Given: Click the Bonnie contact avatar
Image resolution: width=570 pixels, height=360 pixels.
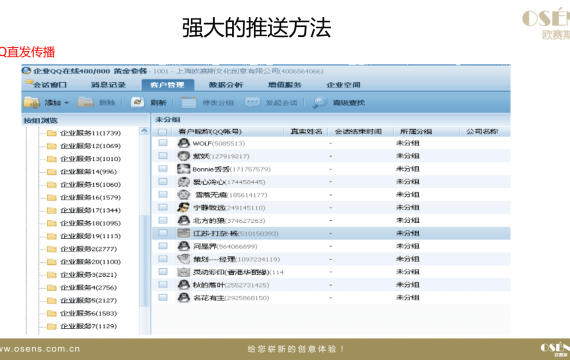Looking at the screenshot, I should click(184, 169).
